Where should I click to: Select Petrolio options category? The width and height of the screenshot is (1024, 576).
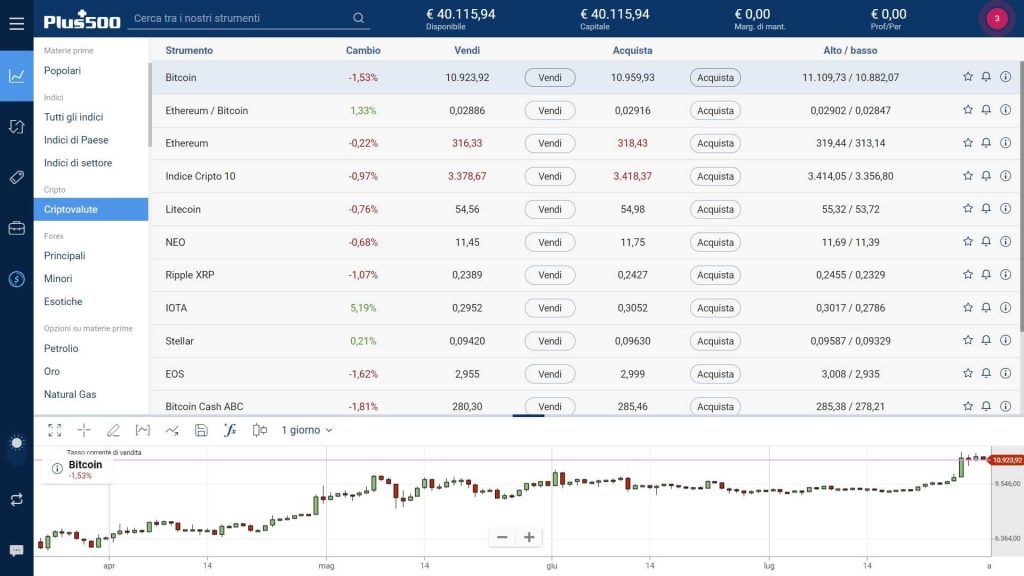tap(61, 348)
